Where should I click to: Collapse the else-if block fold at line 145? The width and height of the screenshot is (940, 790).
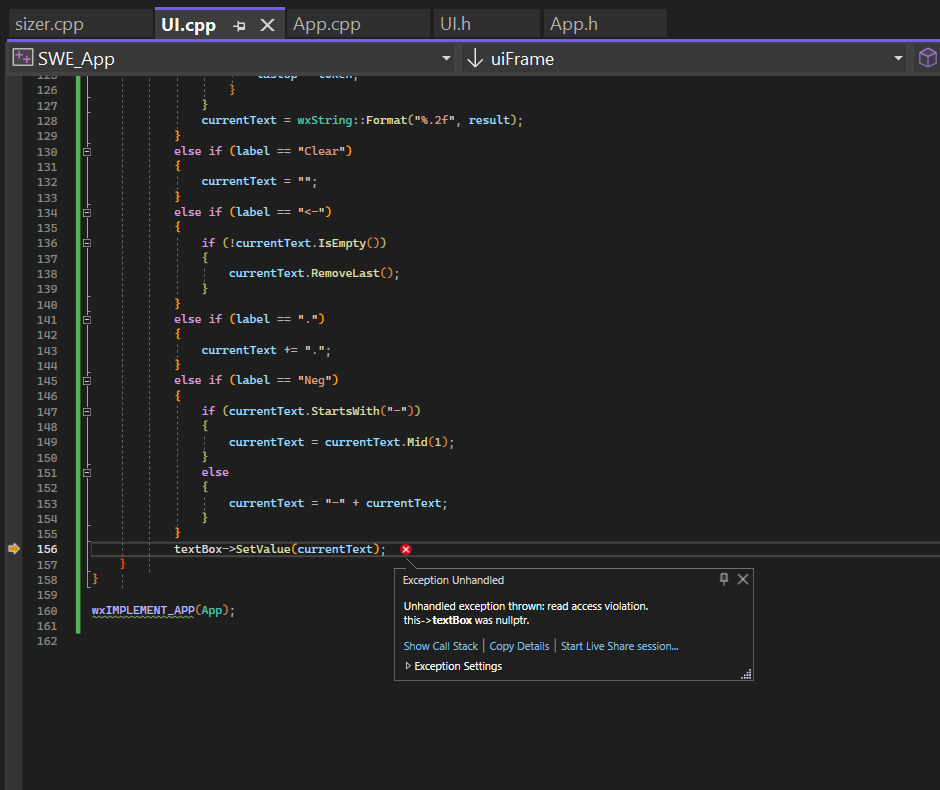[x=86, y=379]
